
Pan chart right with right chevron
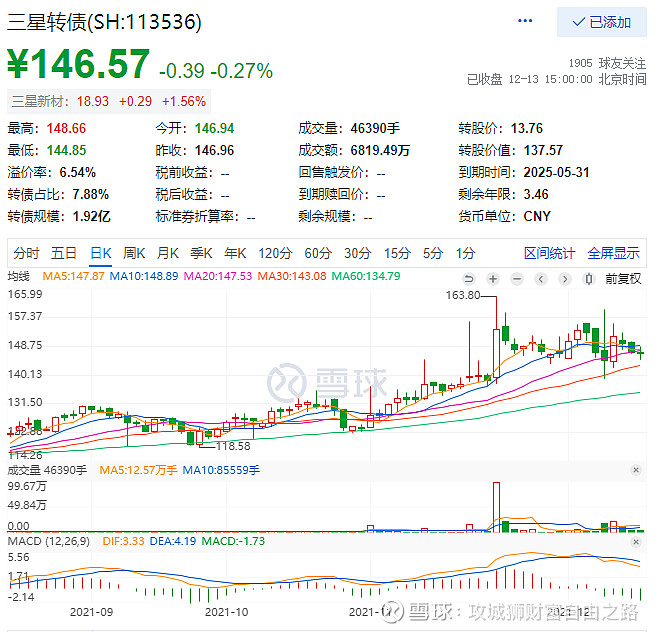pyautogui.click(x=565, y=279)
